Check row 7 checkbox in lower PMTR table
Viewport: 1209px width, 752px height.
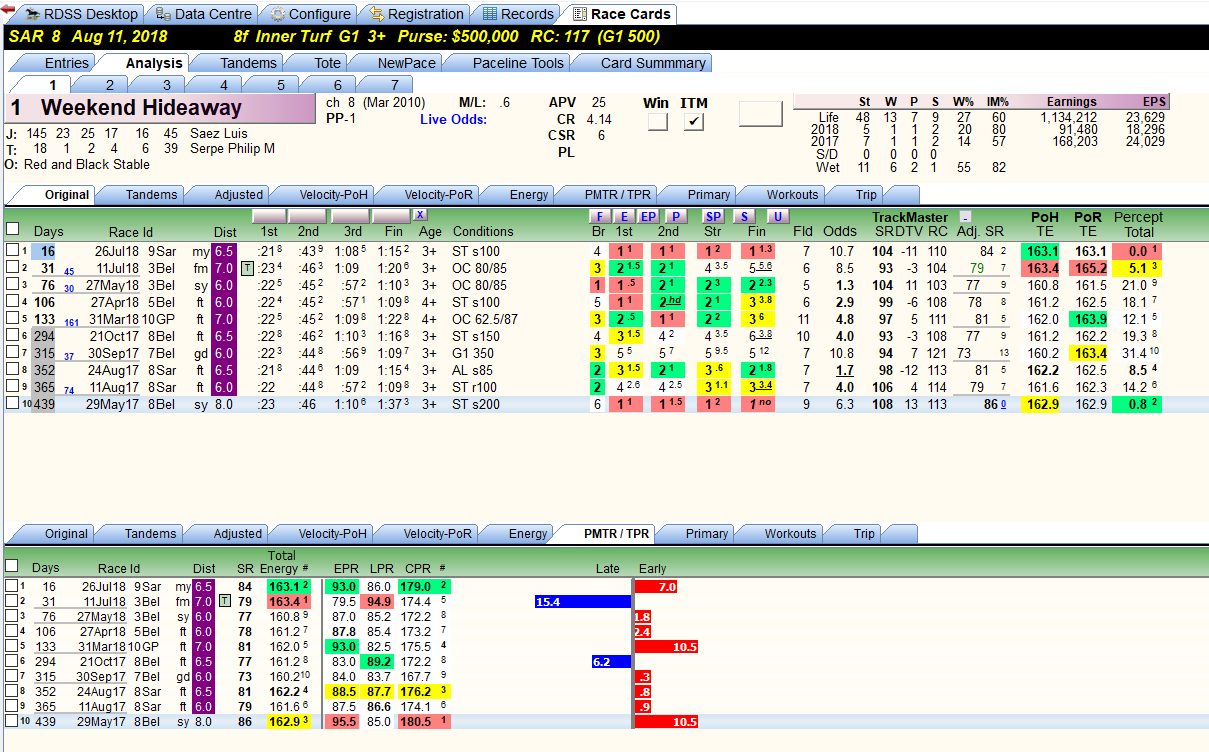(x=11, y=677)
